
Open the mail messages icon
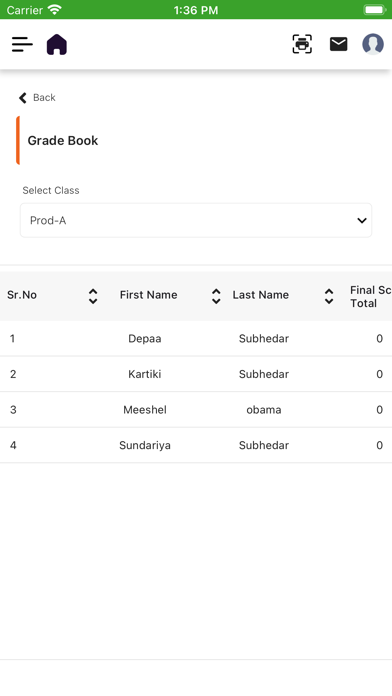pyautogui.click(x=338, y=44)
